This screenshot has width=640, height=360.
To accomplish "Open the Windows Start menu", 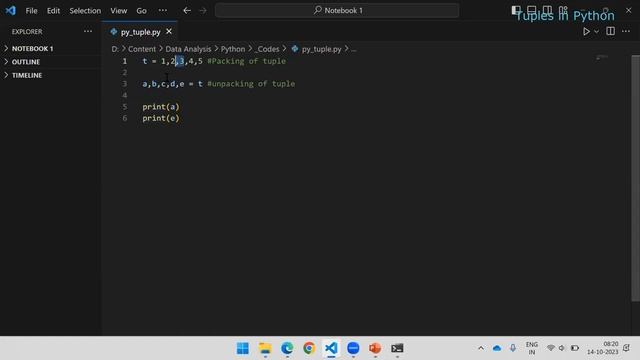I will [x=242, y=348].
